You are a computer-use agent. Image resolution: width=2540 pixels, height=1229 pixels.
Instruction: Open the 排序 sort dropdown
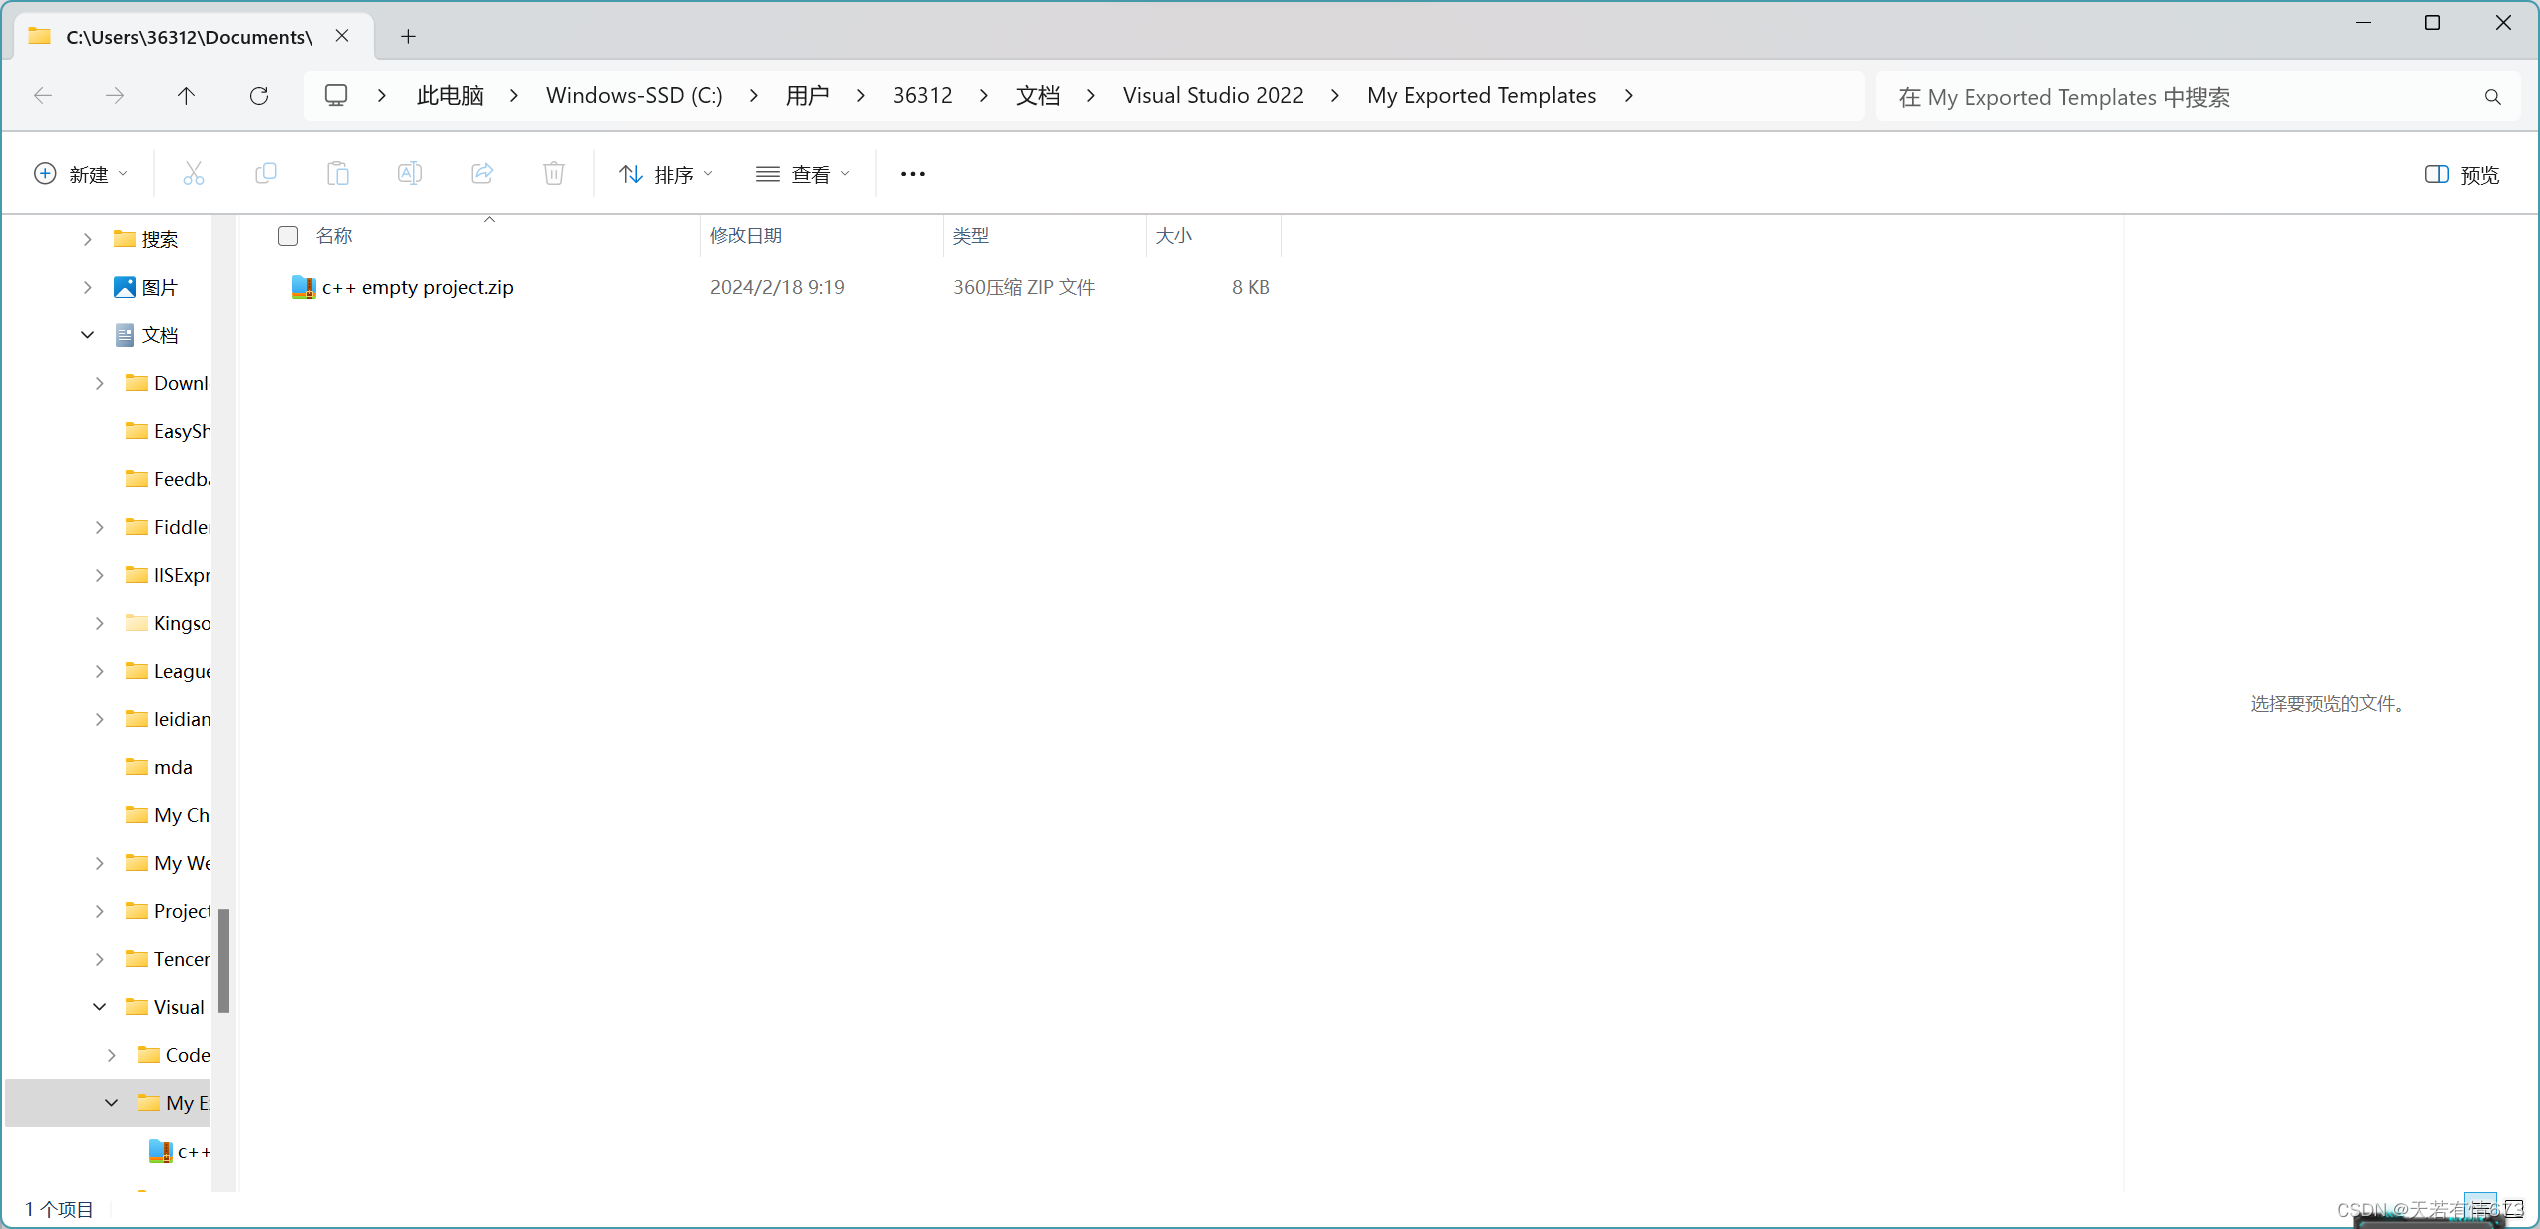pos(666,175)
